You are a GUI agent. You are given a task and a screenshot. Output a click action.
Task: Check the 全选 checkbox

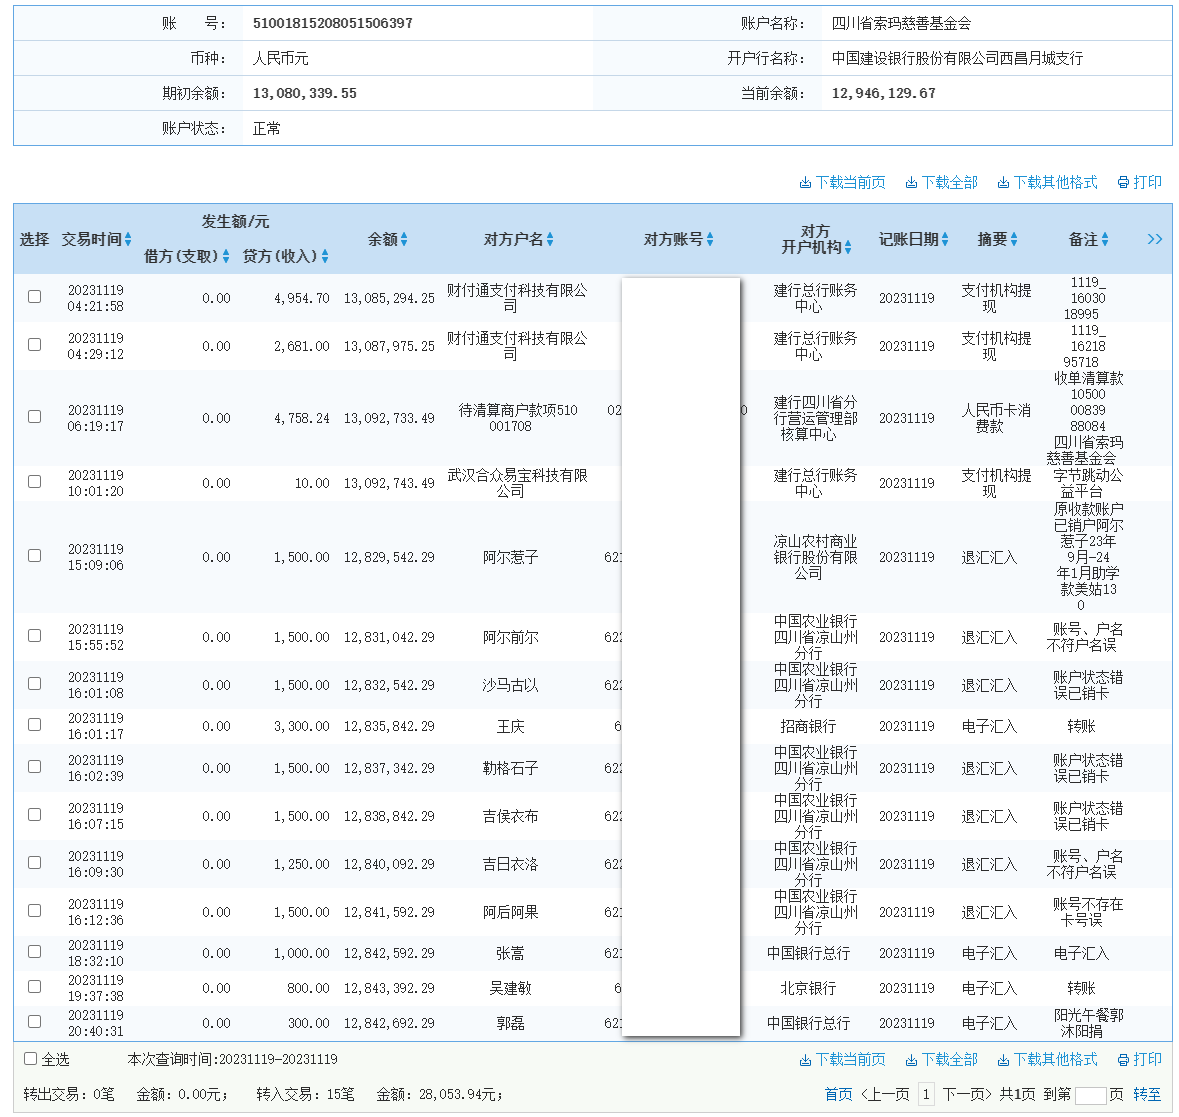pyautogui.click(x=31, y=1058)
